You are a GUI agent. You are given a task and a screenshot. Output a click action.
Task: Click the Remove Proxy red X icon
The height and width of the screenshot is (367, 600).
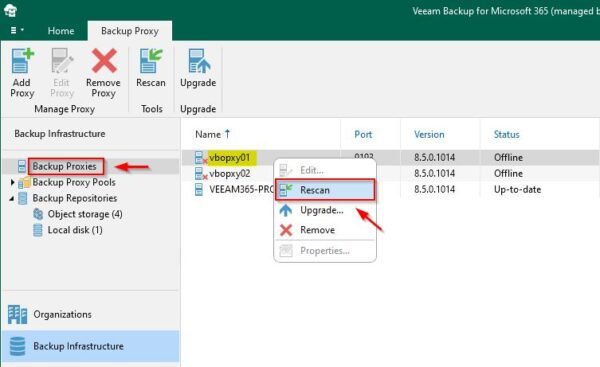(x=104, y=60)
